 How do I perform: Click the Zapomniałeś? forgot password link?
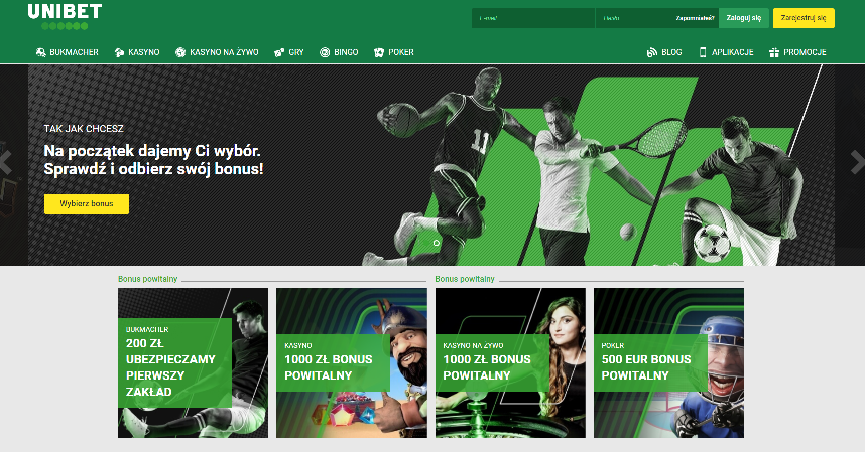point(695,18)
